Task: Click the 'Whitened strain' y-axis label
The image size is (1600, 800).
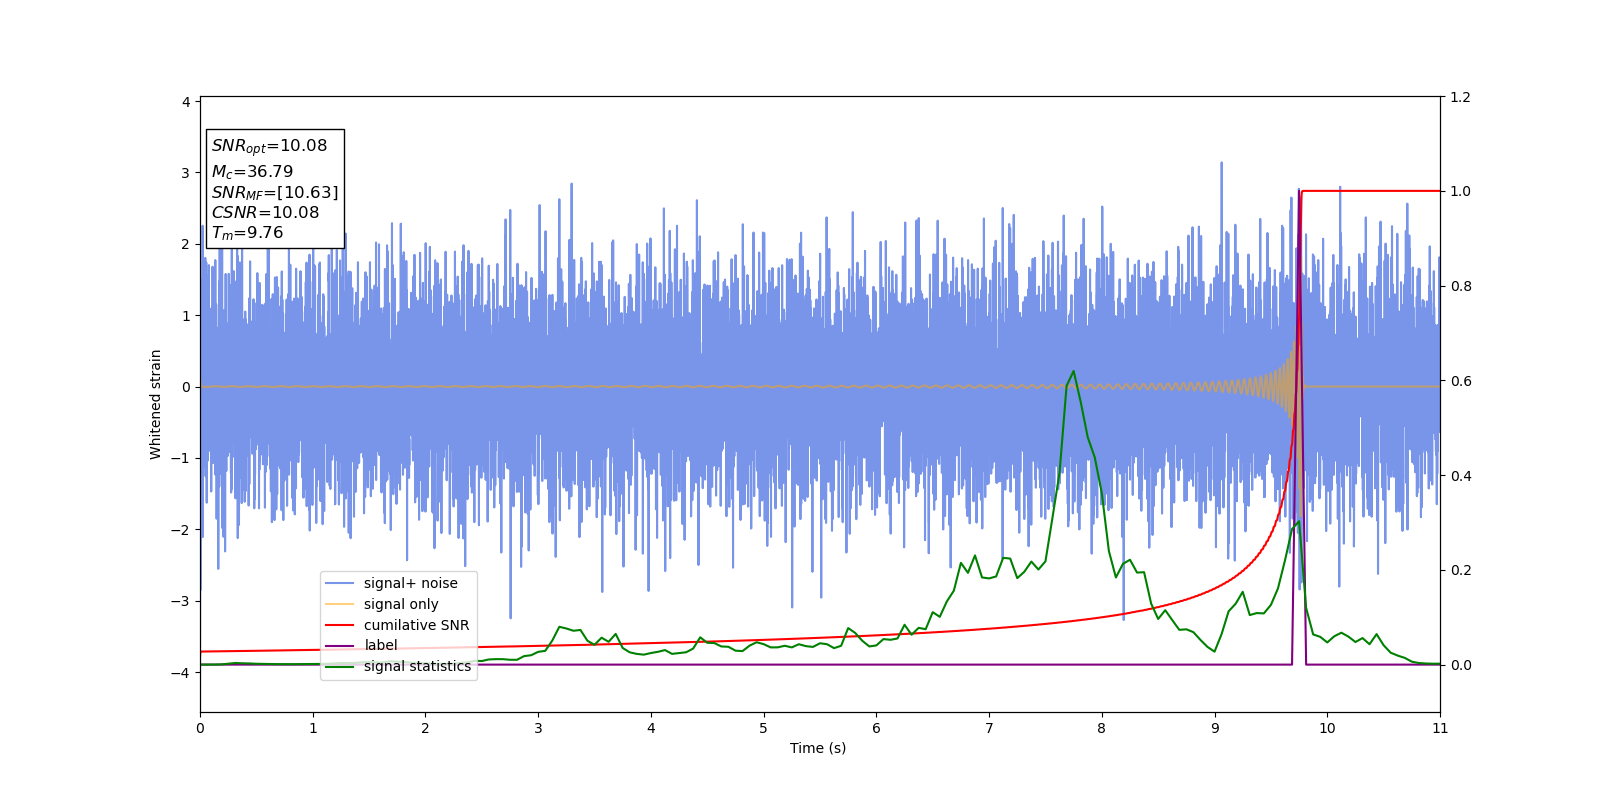Action: pos(156,404)
